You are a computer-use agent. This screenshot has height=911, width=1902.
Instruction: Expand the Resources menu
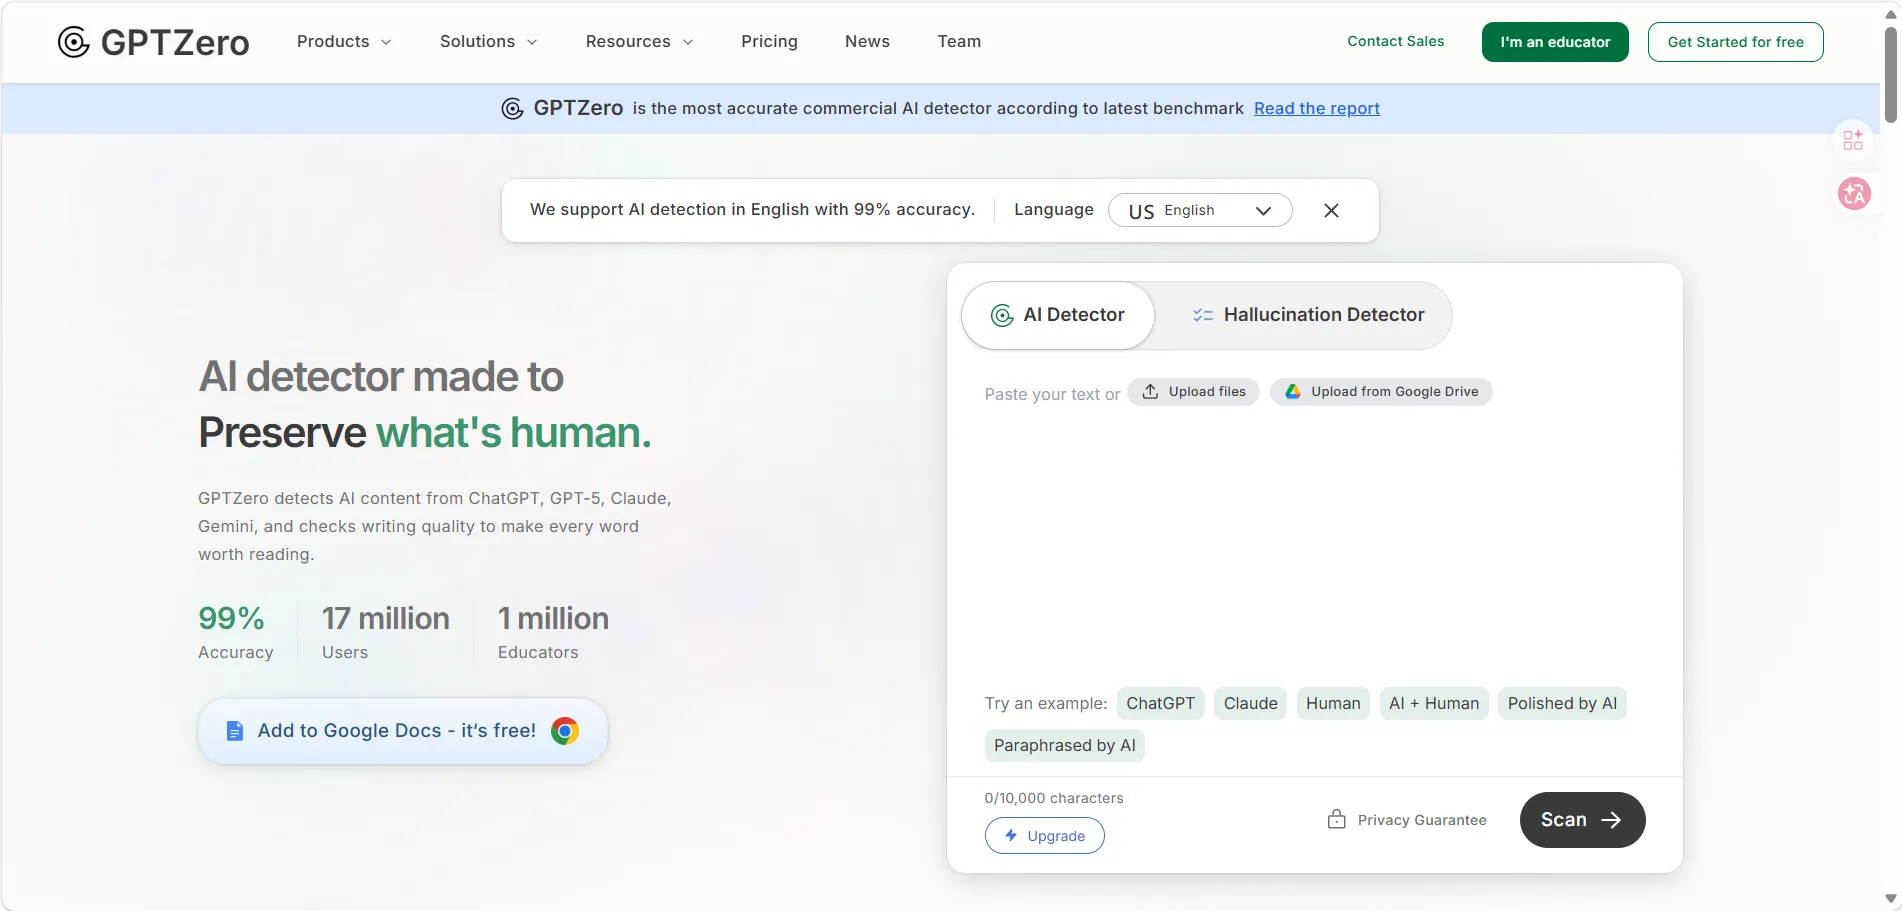coord(639,41)
